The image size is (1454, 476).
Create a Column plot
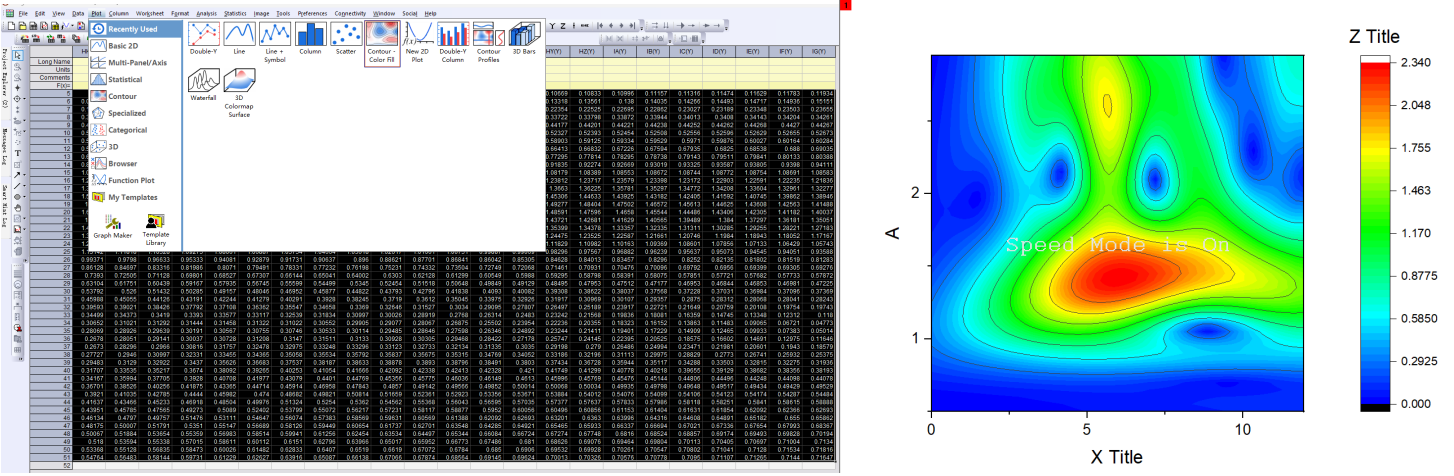coord(310,40)
